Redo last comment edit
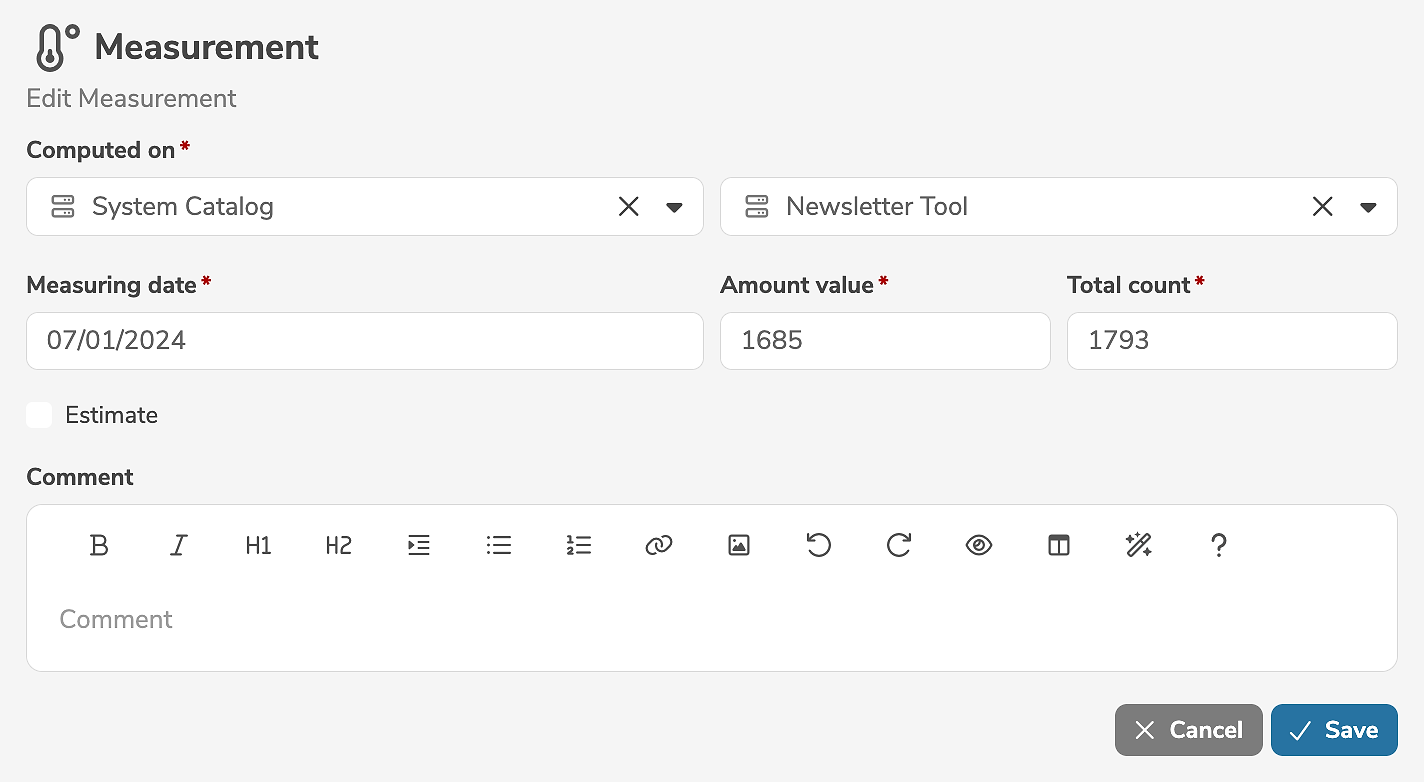Viewport: 1424px width, 782px height. (898, 545)
